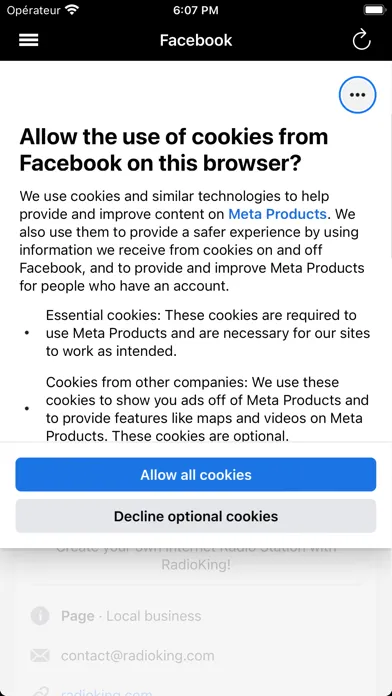The width and height of the screenshot is (392, 696).
Task: Tap the Page · Local business label
Action: click(x=131, y=616)
